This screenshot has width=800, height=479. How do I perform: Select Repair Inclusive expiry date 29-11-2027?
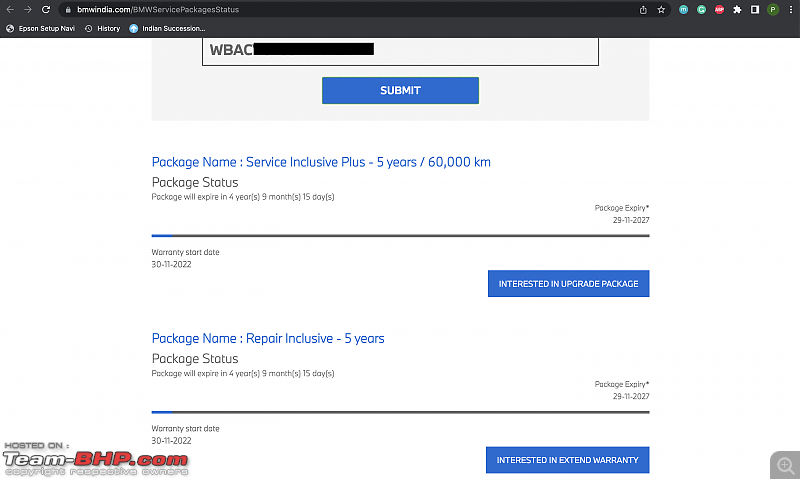coord(631,396)
